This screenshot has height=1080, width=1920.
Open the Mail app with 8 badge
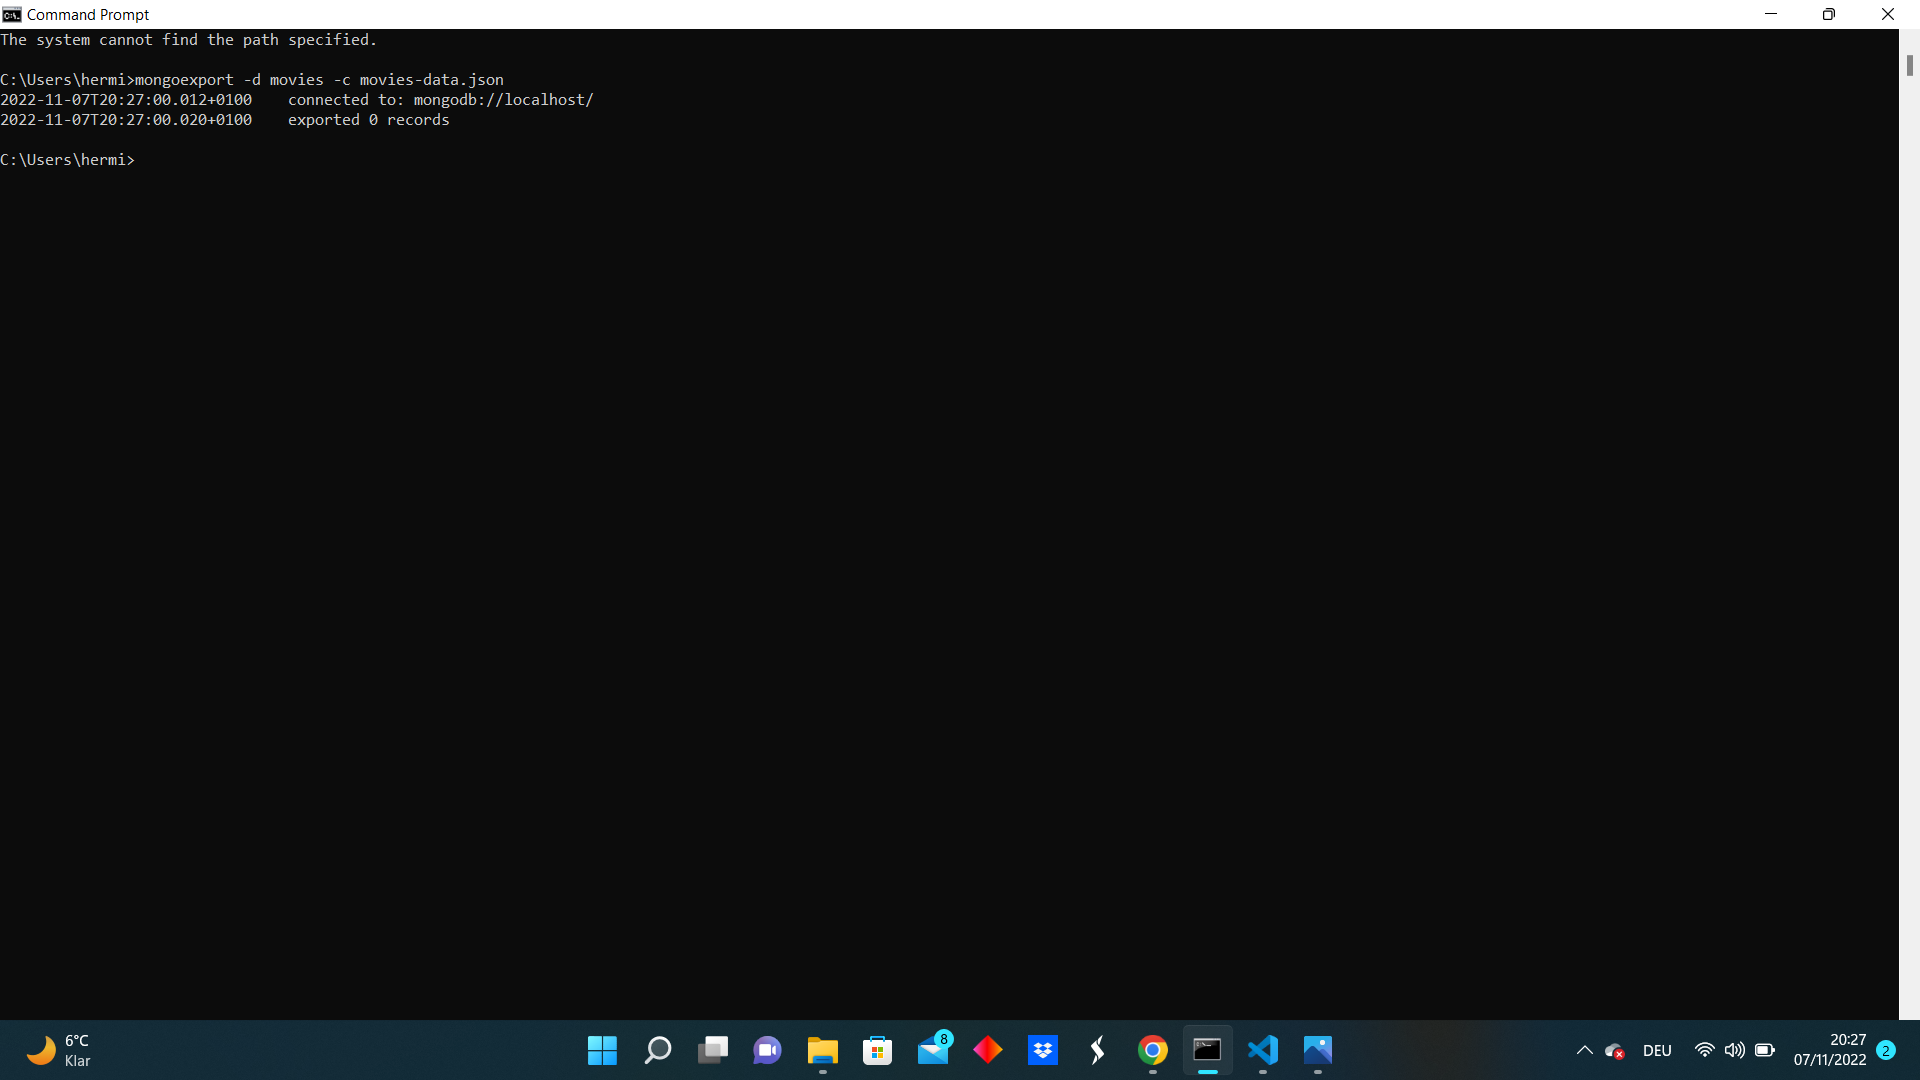coord(933,1050)
